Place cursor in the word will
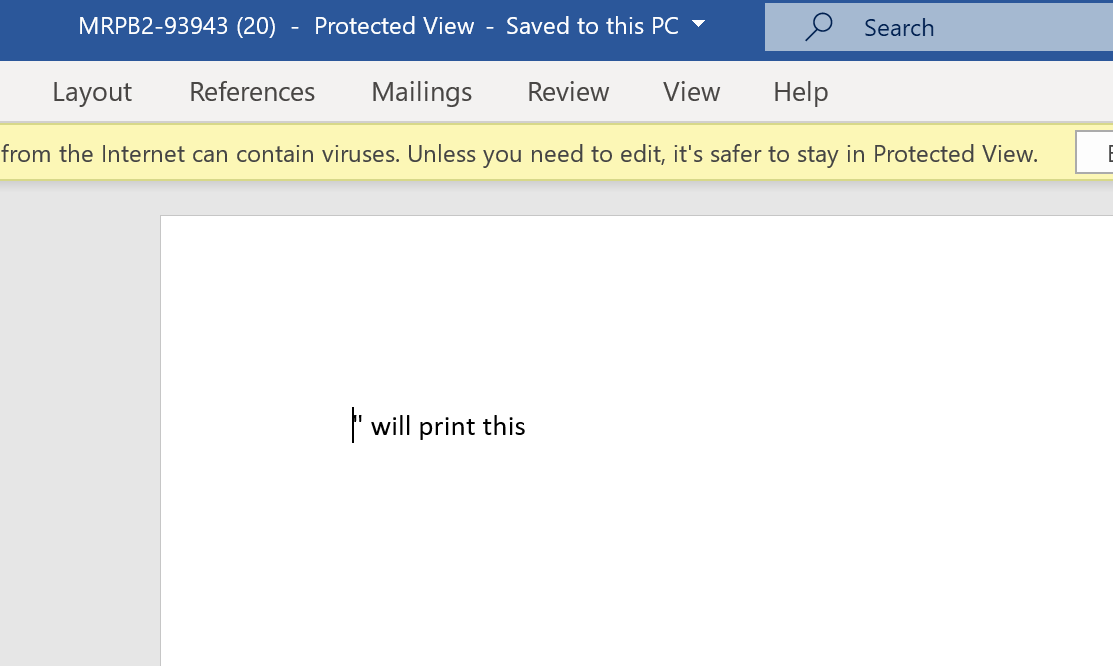 click(x=390, y=427)
